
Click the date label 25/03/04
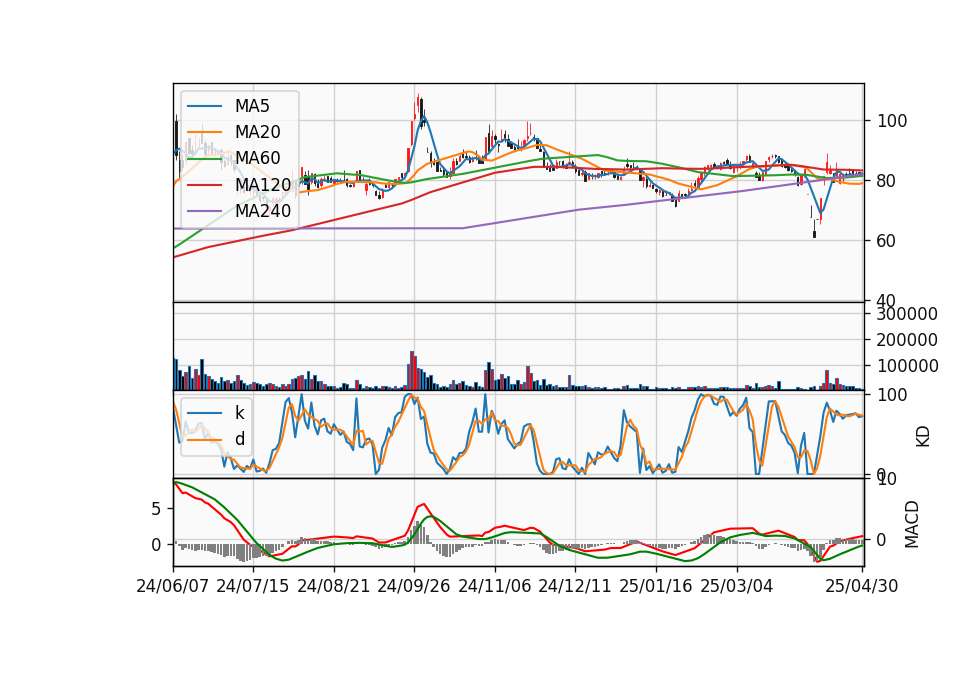(737, 586)
